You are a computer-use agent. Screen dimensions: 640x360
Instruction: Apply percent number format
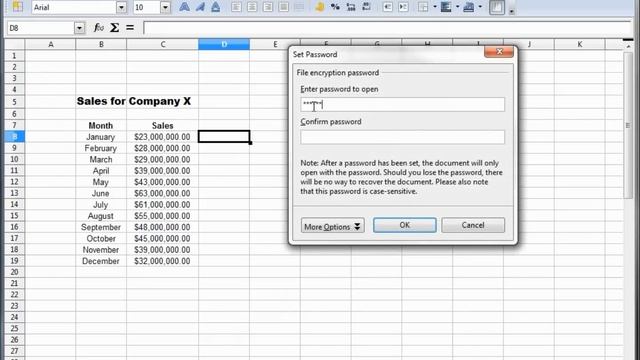pyautogui.click(x=336, y=7)
